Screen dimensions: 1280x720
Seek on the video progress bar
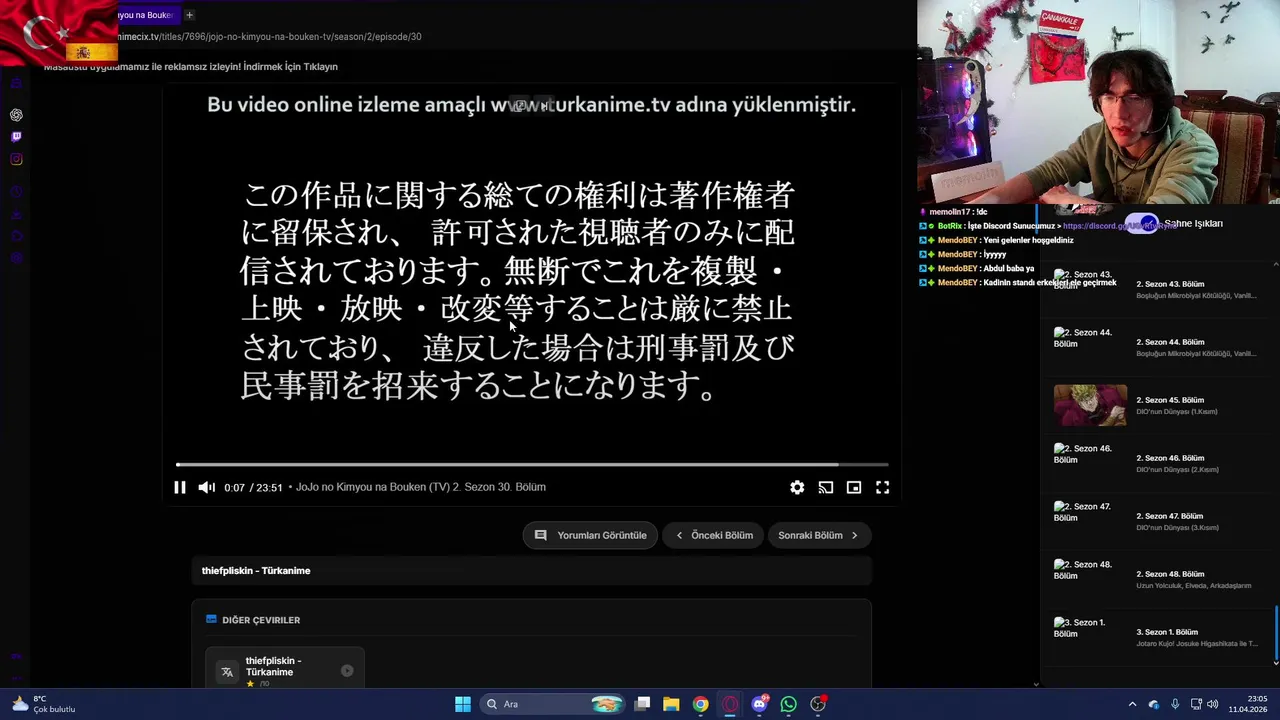coord(532,464)
